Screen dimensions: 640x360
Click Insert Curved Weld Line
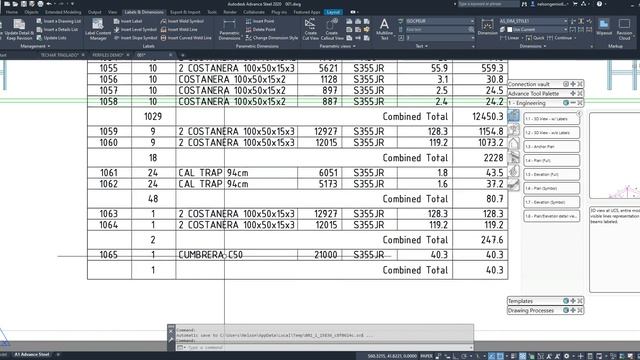[186, 38]
